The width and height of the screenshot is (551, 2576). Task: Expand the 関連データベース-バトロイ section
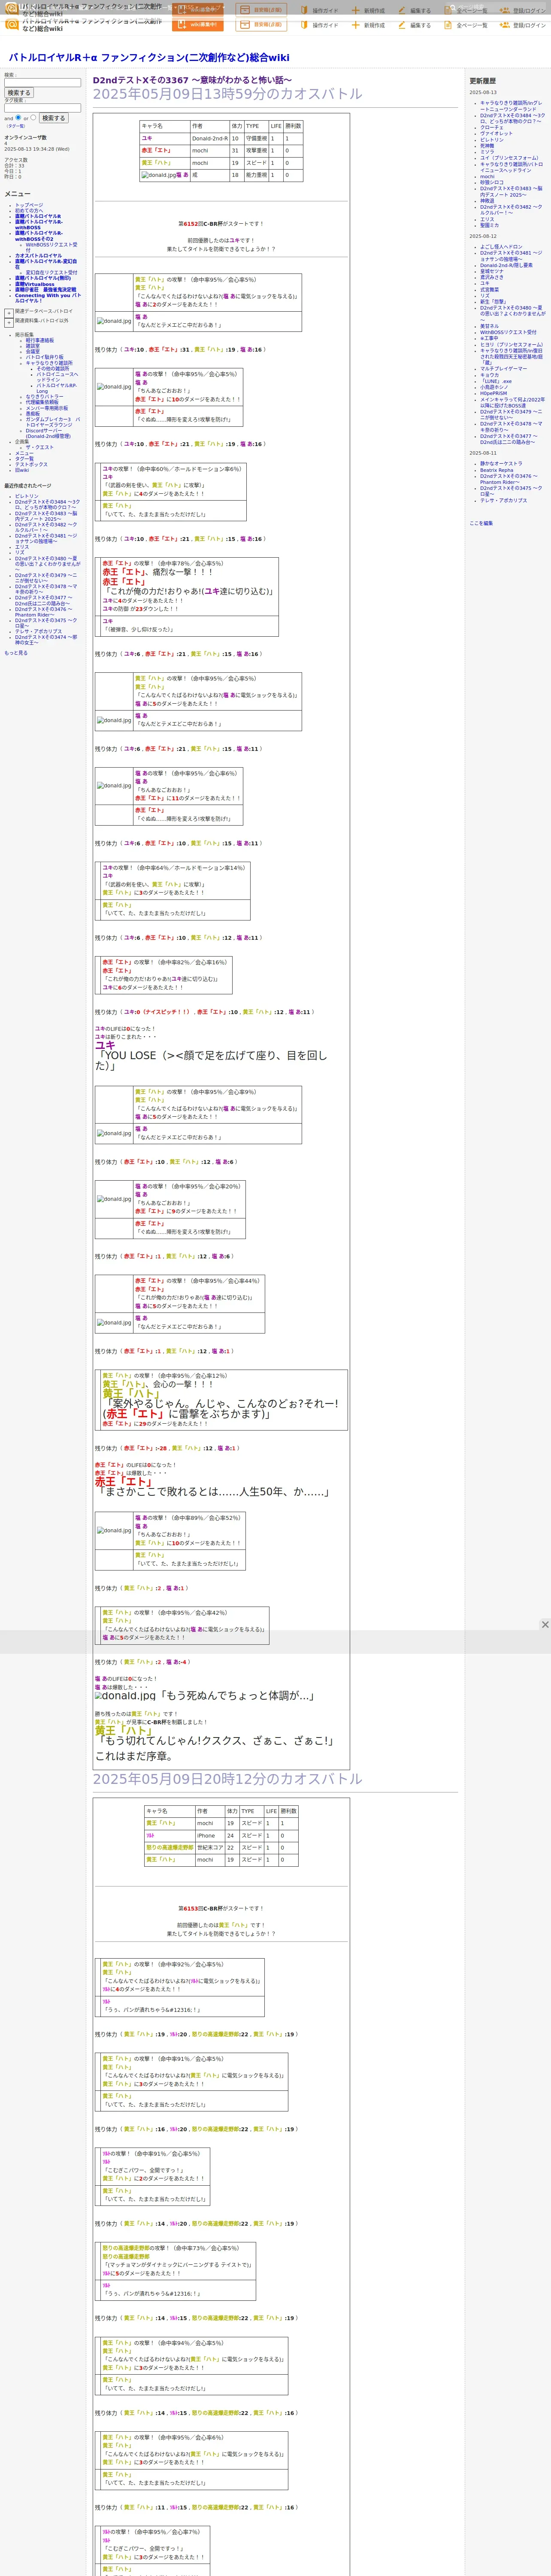coord(9,313)
